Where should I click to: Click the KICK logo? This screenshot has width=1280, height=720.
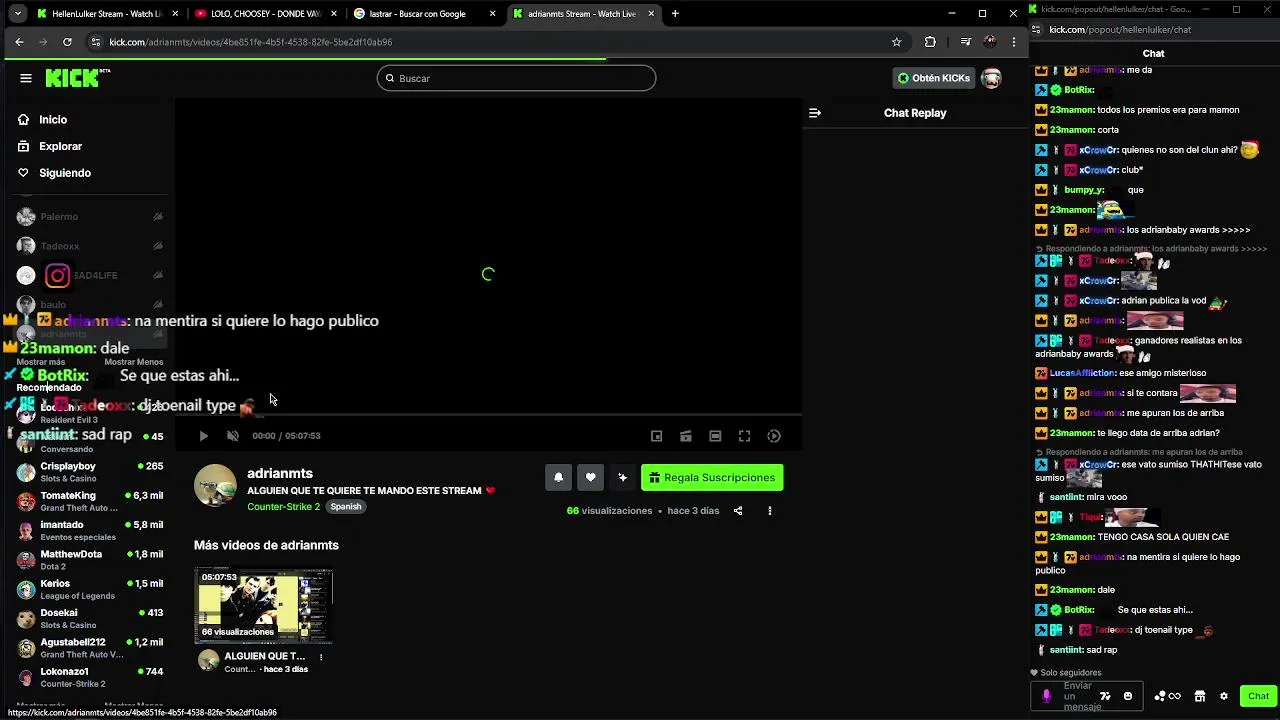(77, 78)
